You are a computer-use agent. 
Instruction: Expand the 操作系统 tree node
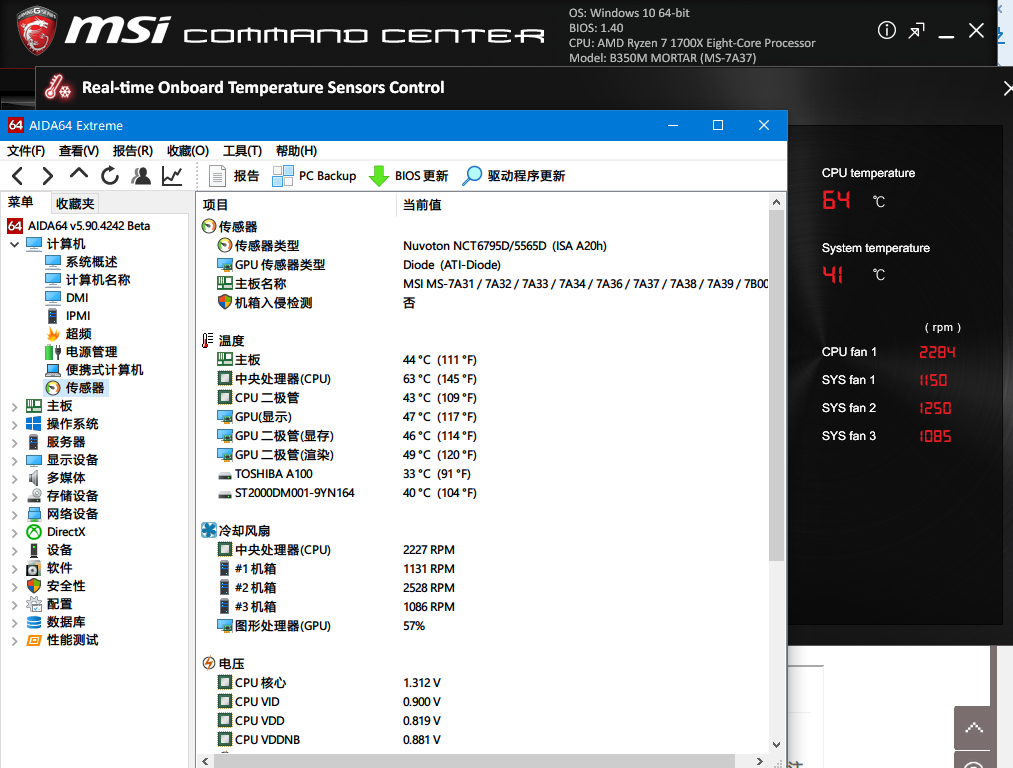coord(14,424)
